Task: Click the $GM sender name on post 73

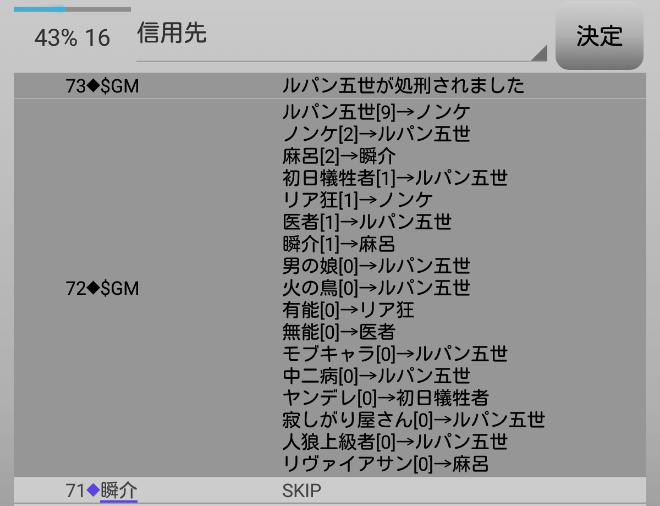Action: click(120, 86)
